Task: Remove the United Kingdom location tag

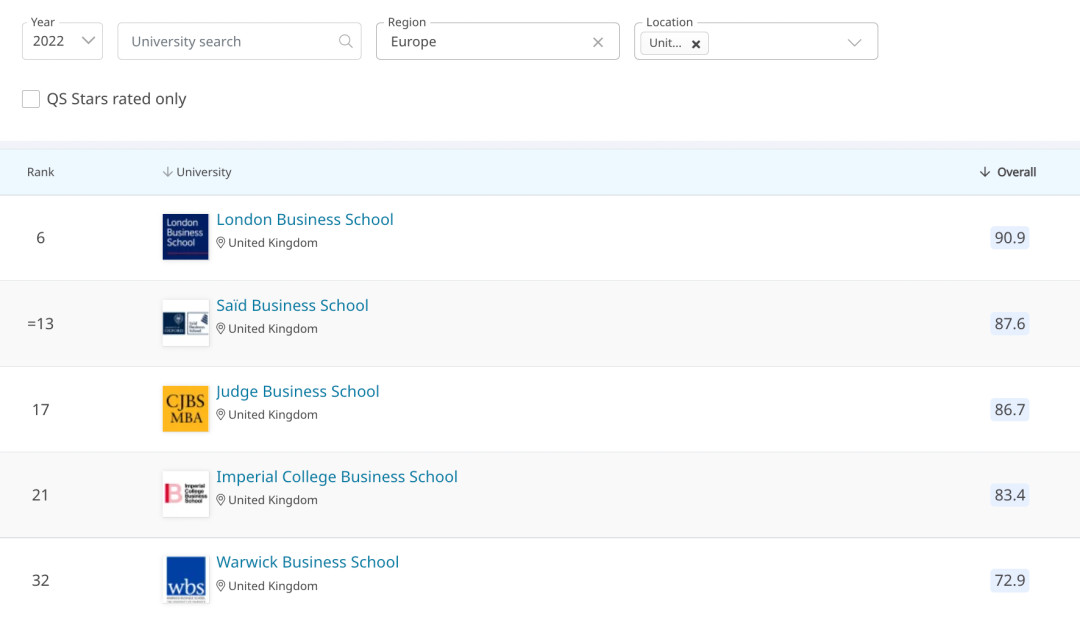Action: 696,44
